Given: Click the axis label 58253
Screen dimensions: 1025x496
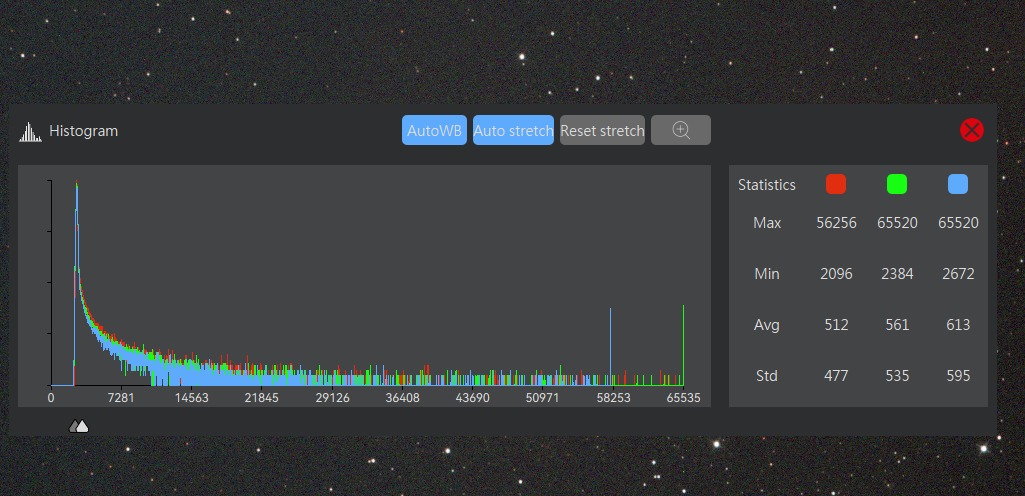Looking at the screenshot, I should coord(613,397).
